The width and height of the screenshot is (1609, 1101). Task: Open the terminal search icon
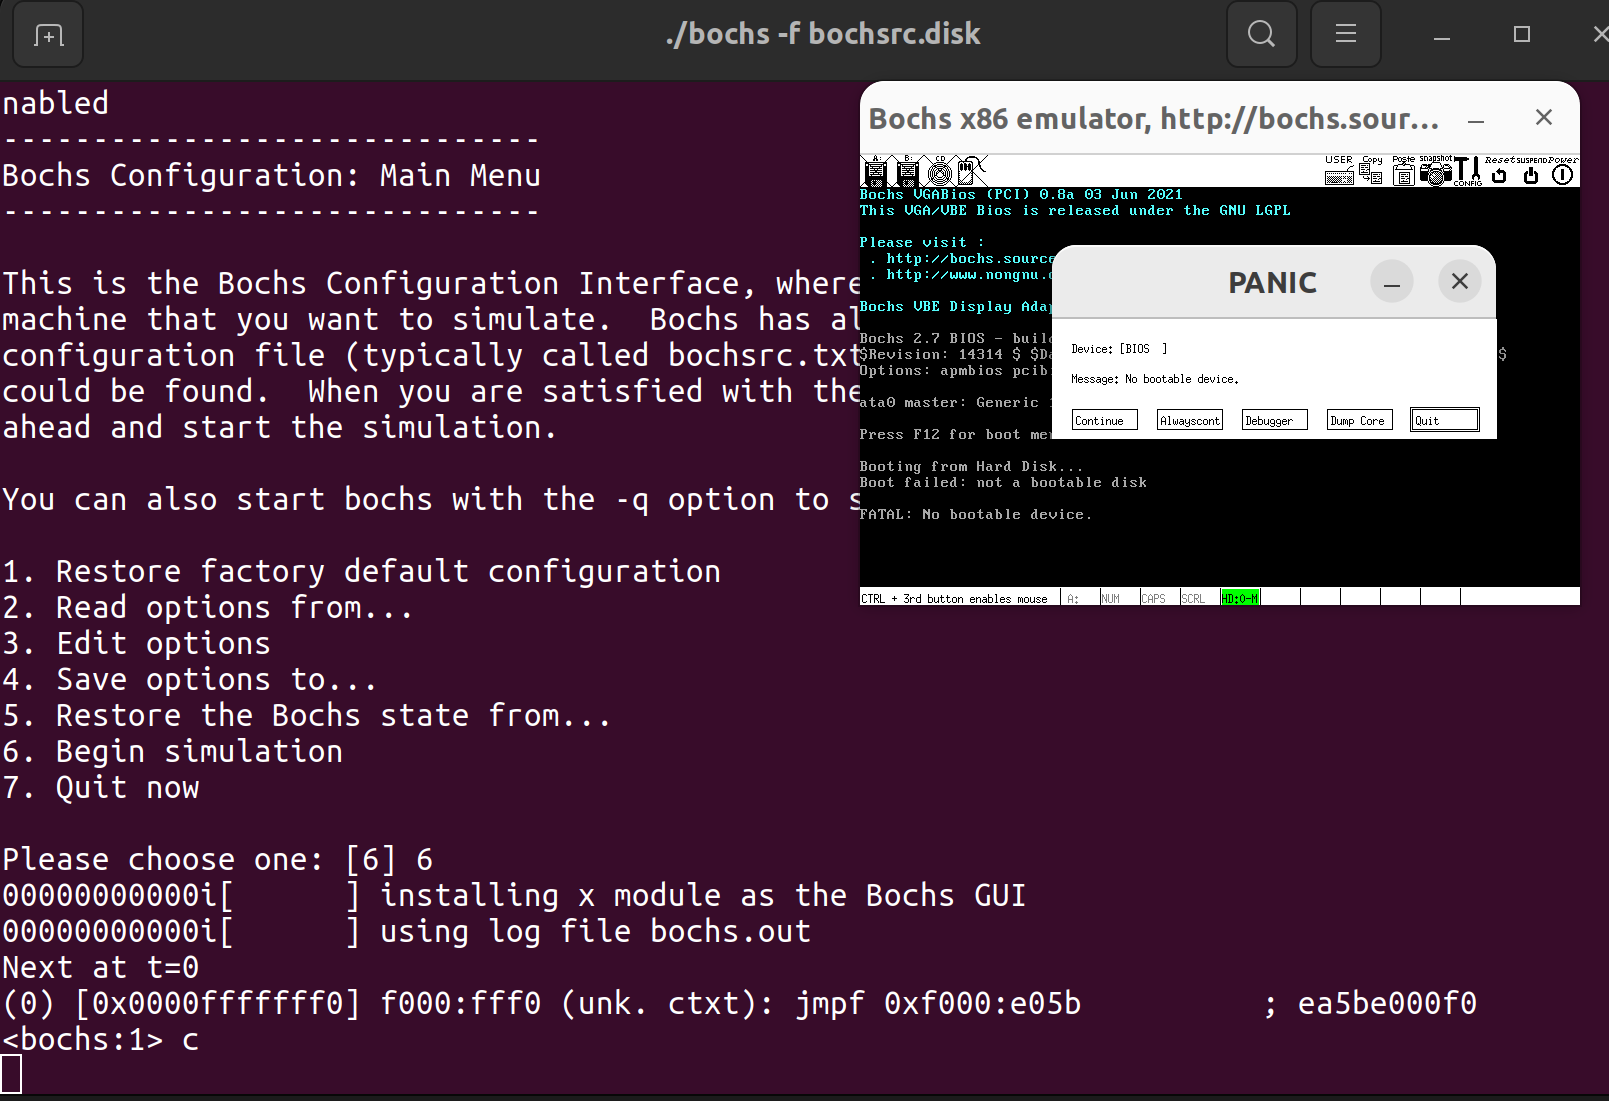click(x=1261, y=34)
